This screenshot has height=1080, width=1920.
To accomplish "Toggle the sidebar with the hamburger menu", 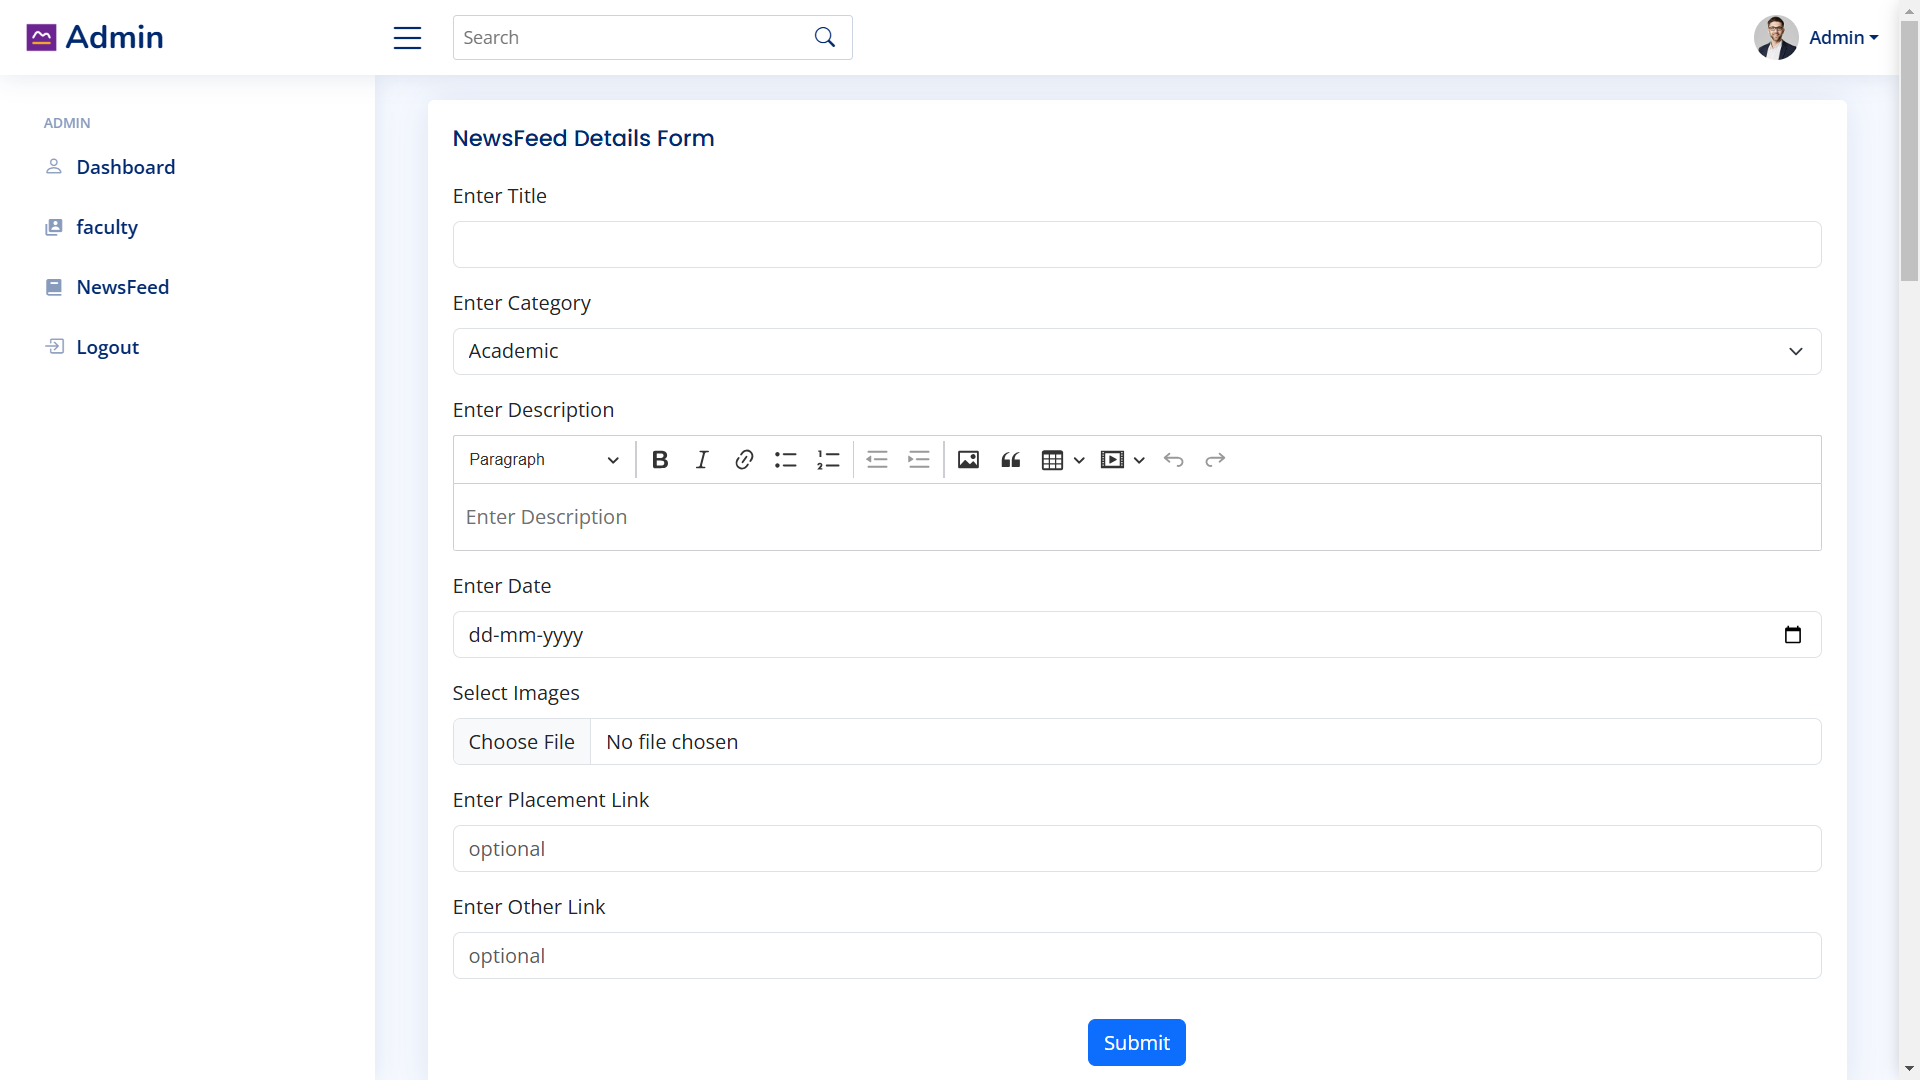I will click(x=407, y=37).
